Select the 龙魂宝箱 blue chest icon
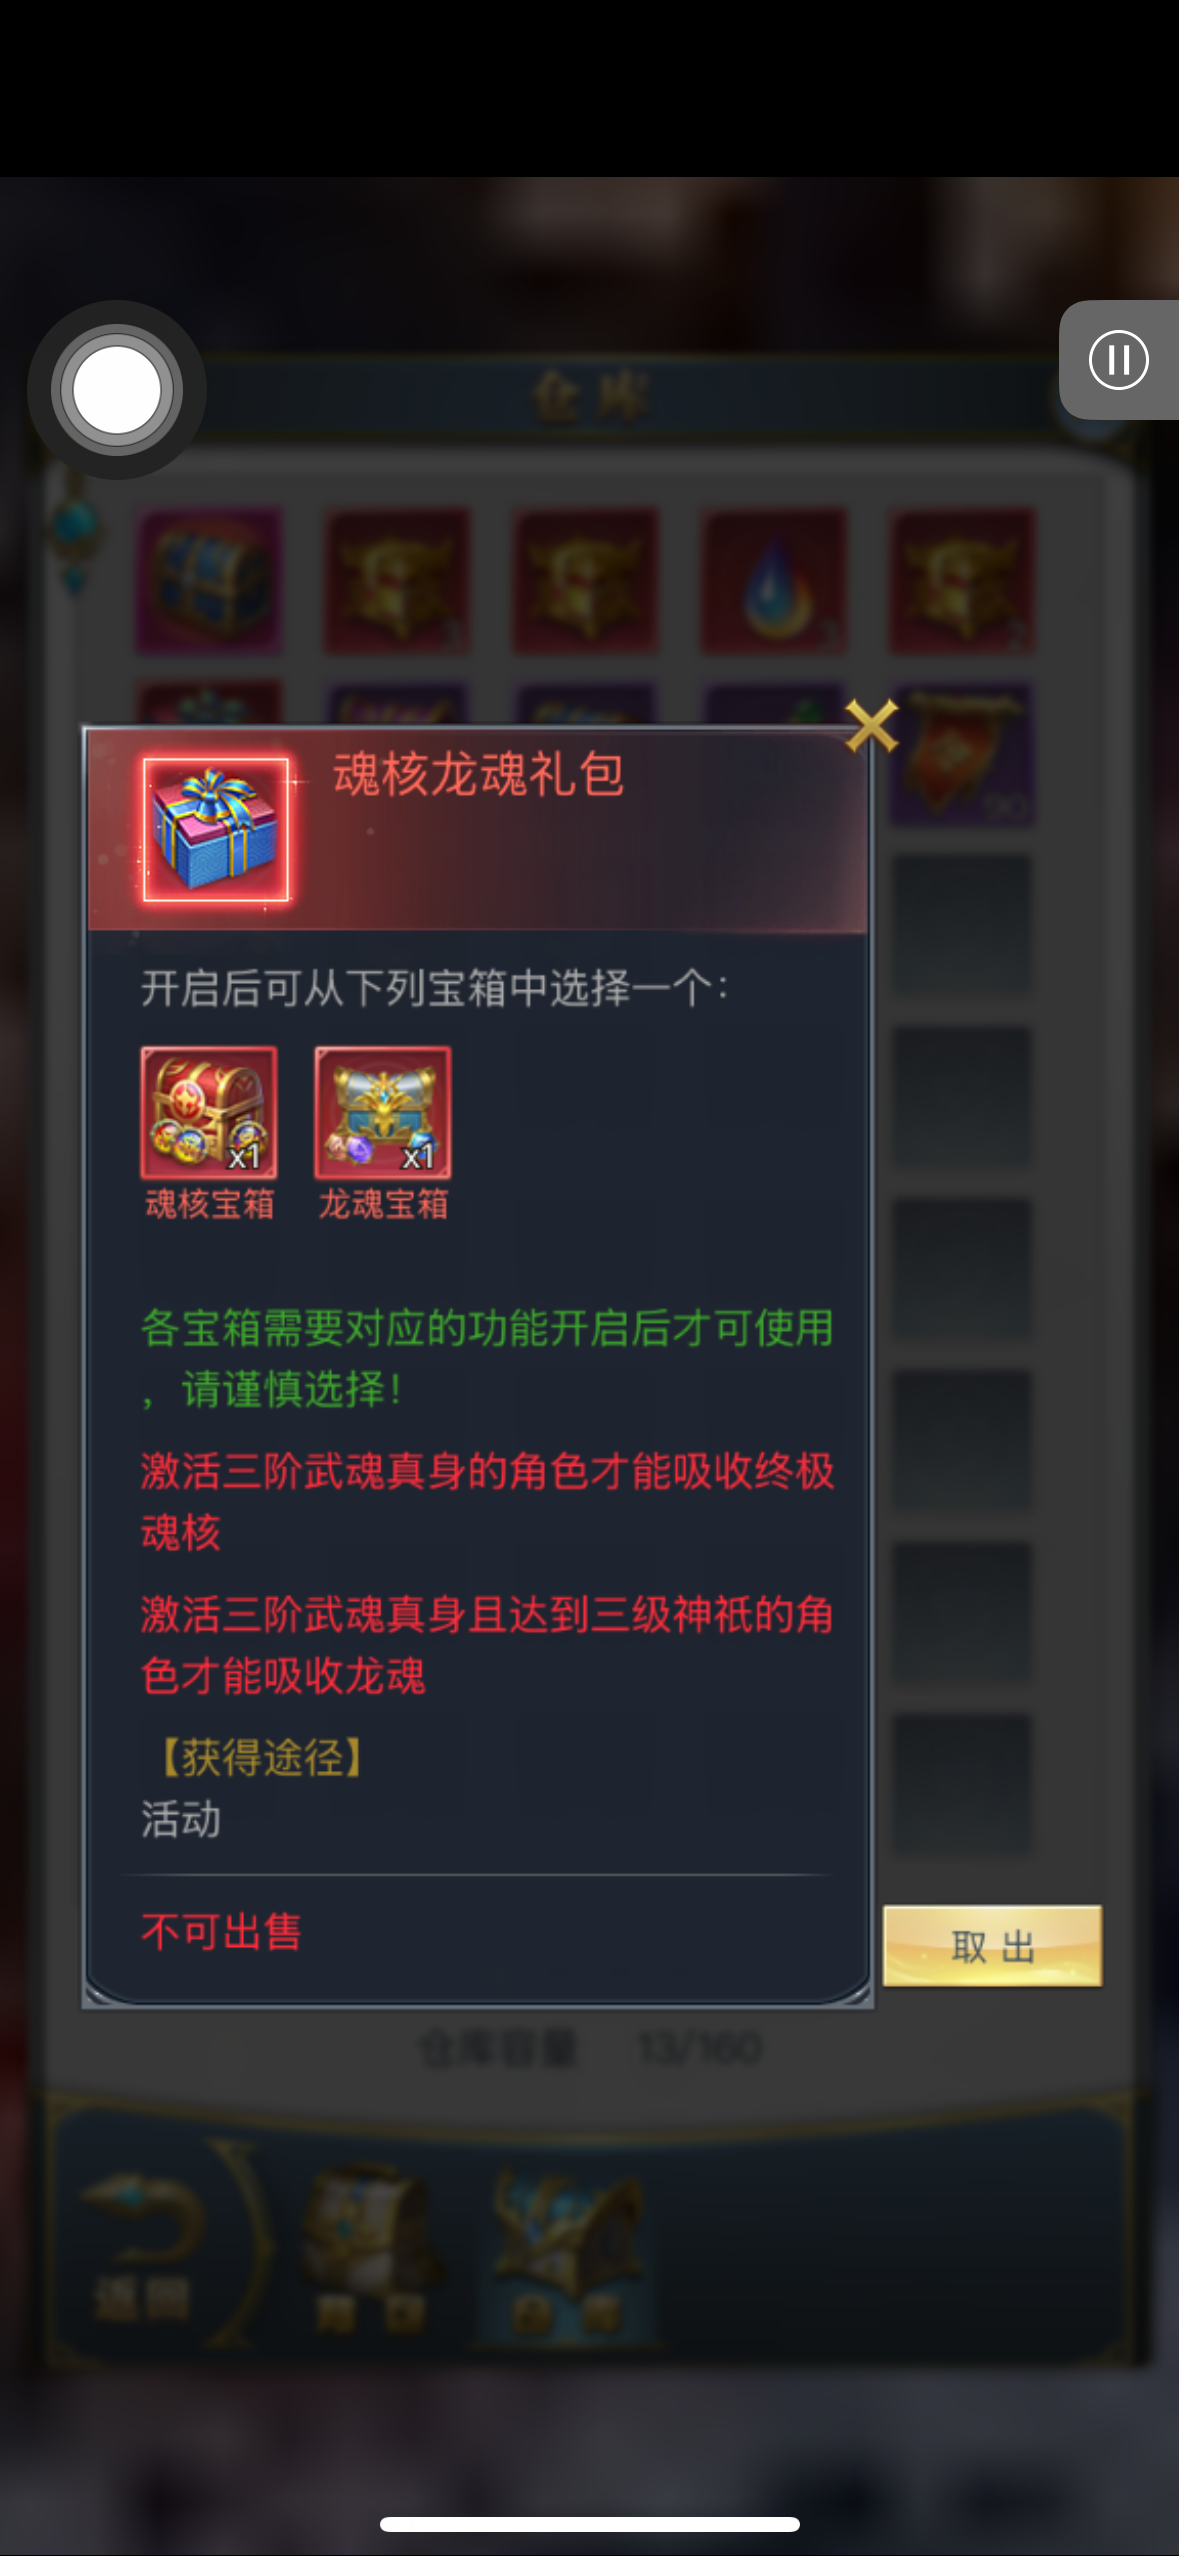Screen dimensions: 1179x2556 [x=383, y=1113]
